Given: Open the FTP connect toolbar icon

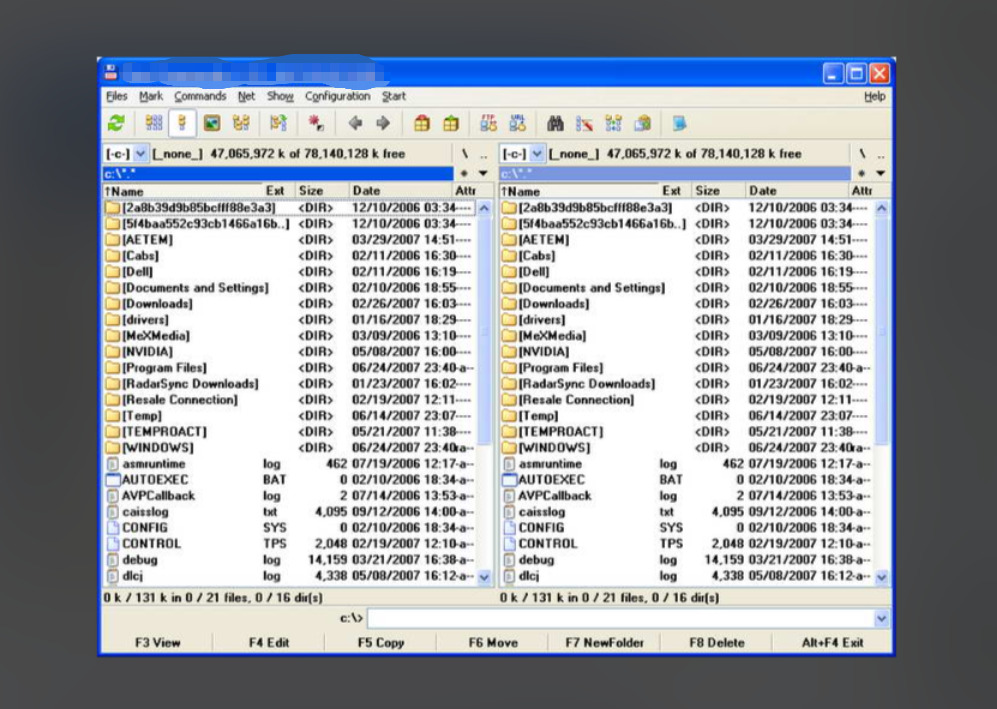Looking at the screenshot, I should pyautogui.click(x=489, y=123).
